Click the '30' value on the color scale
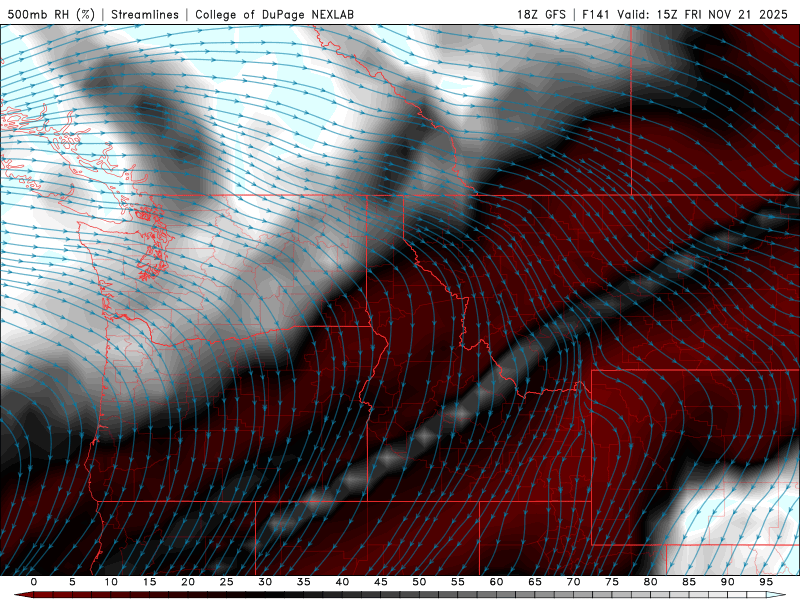This screenshot has width=800, height=600. (265, 582)
